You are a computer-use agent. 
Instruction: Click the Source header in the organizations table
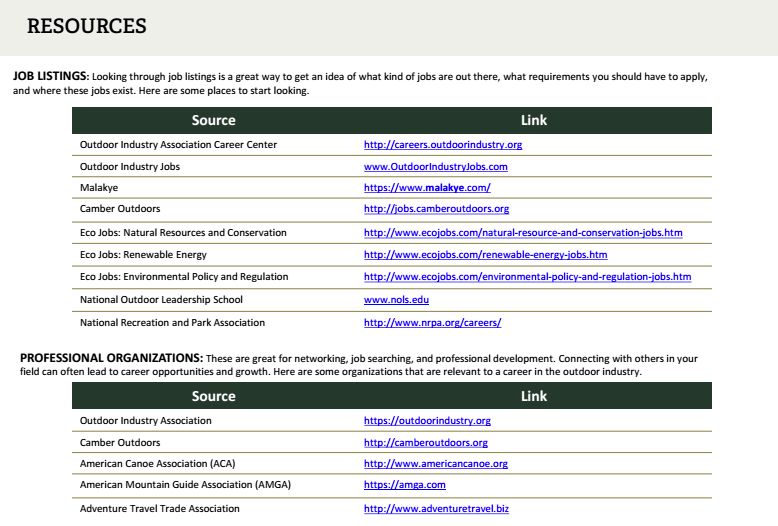coord(213,396)
